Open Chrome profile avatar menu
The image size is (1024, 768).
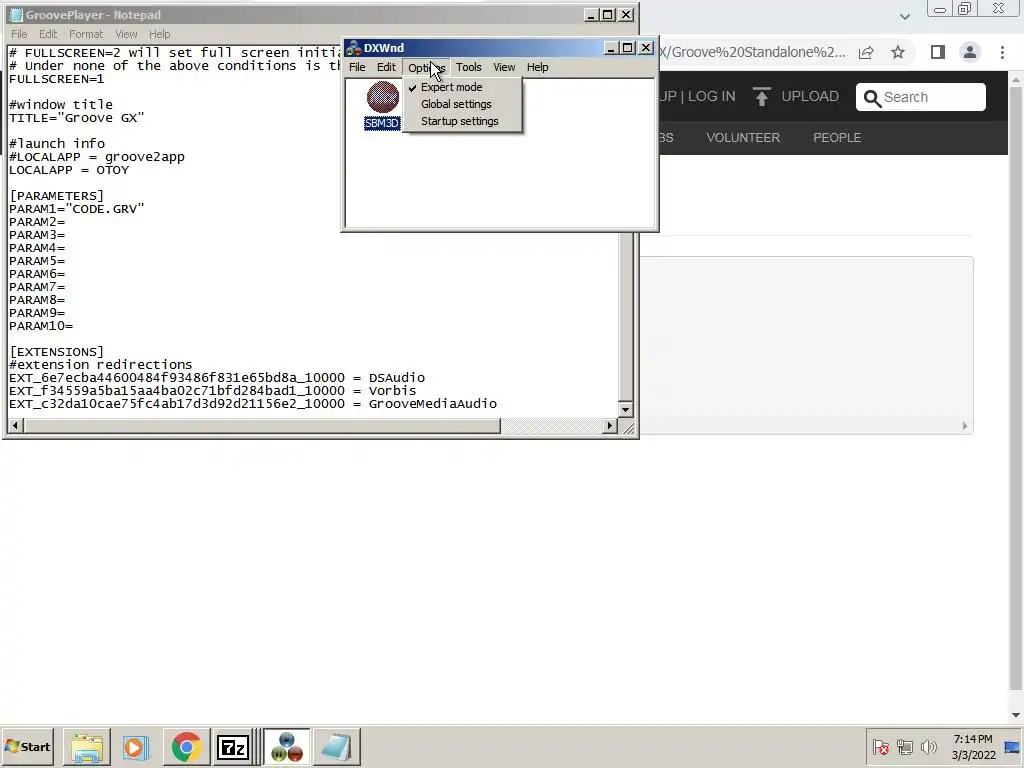click(970, 52)
